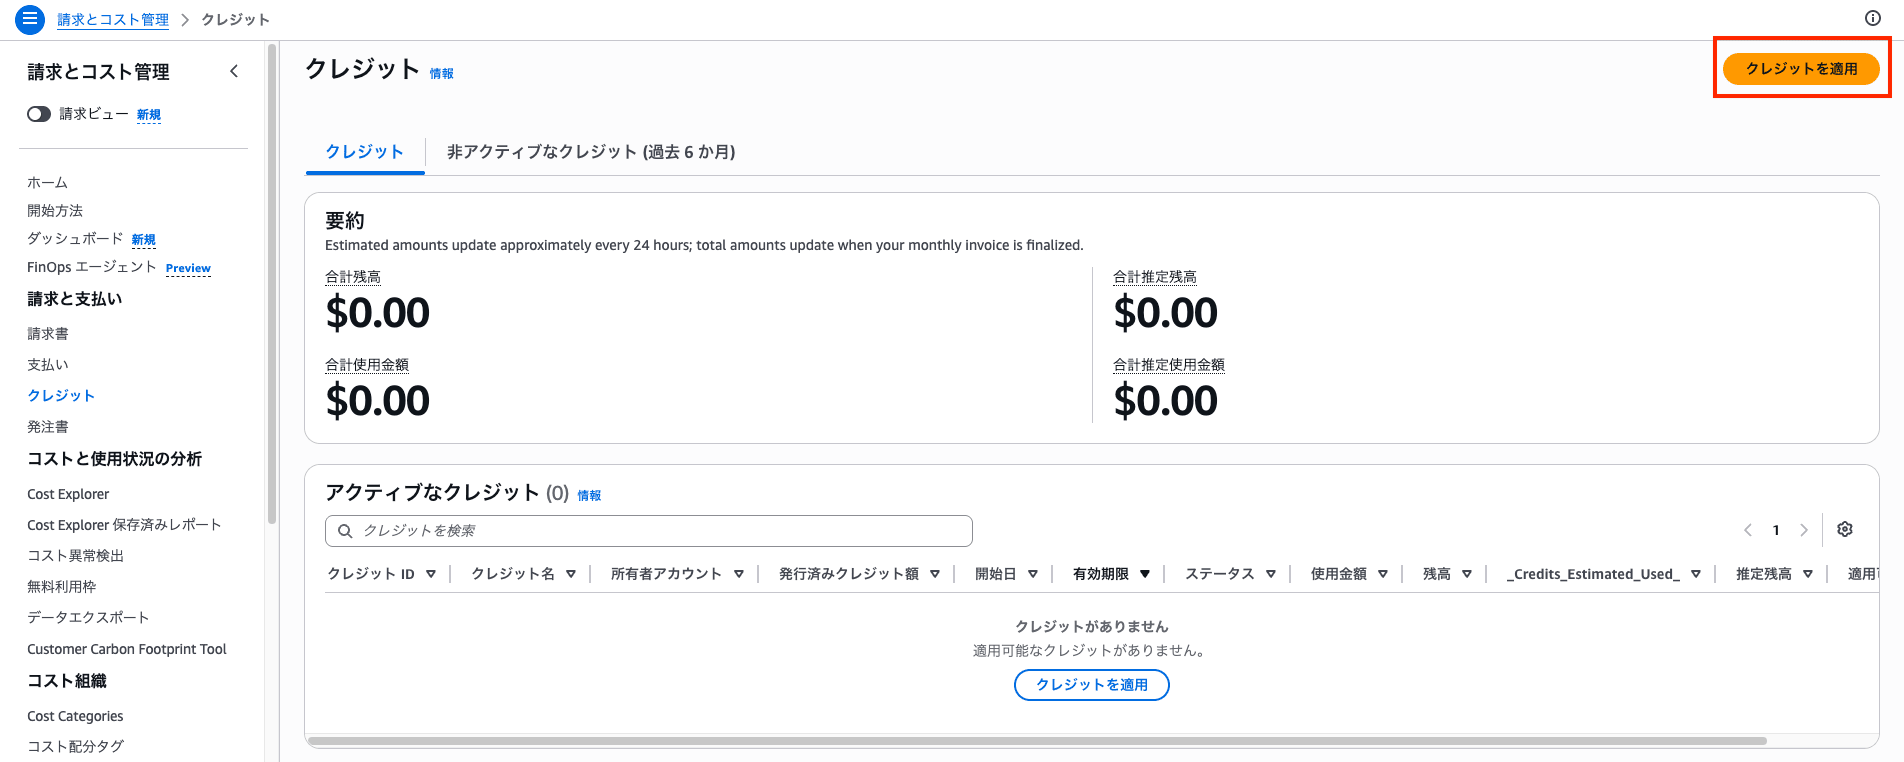This screenshot has width=1904, height=762.
Task: Open 支払い in the sidebar
Action: (48, 365)
